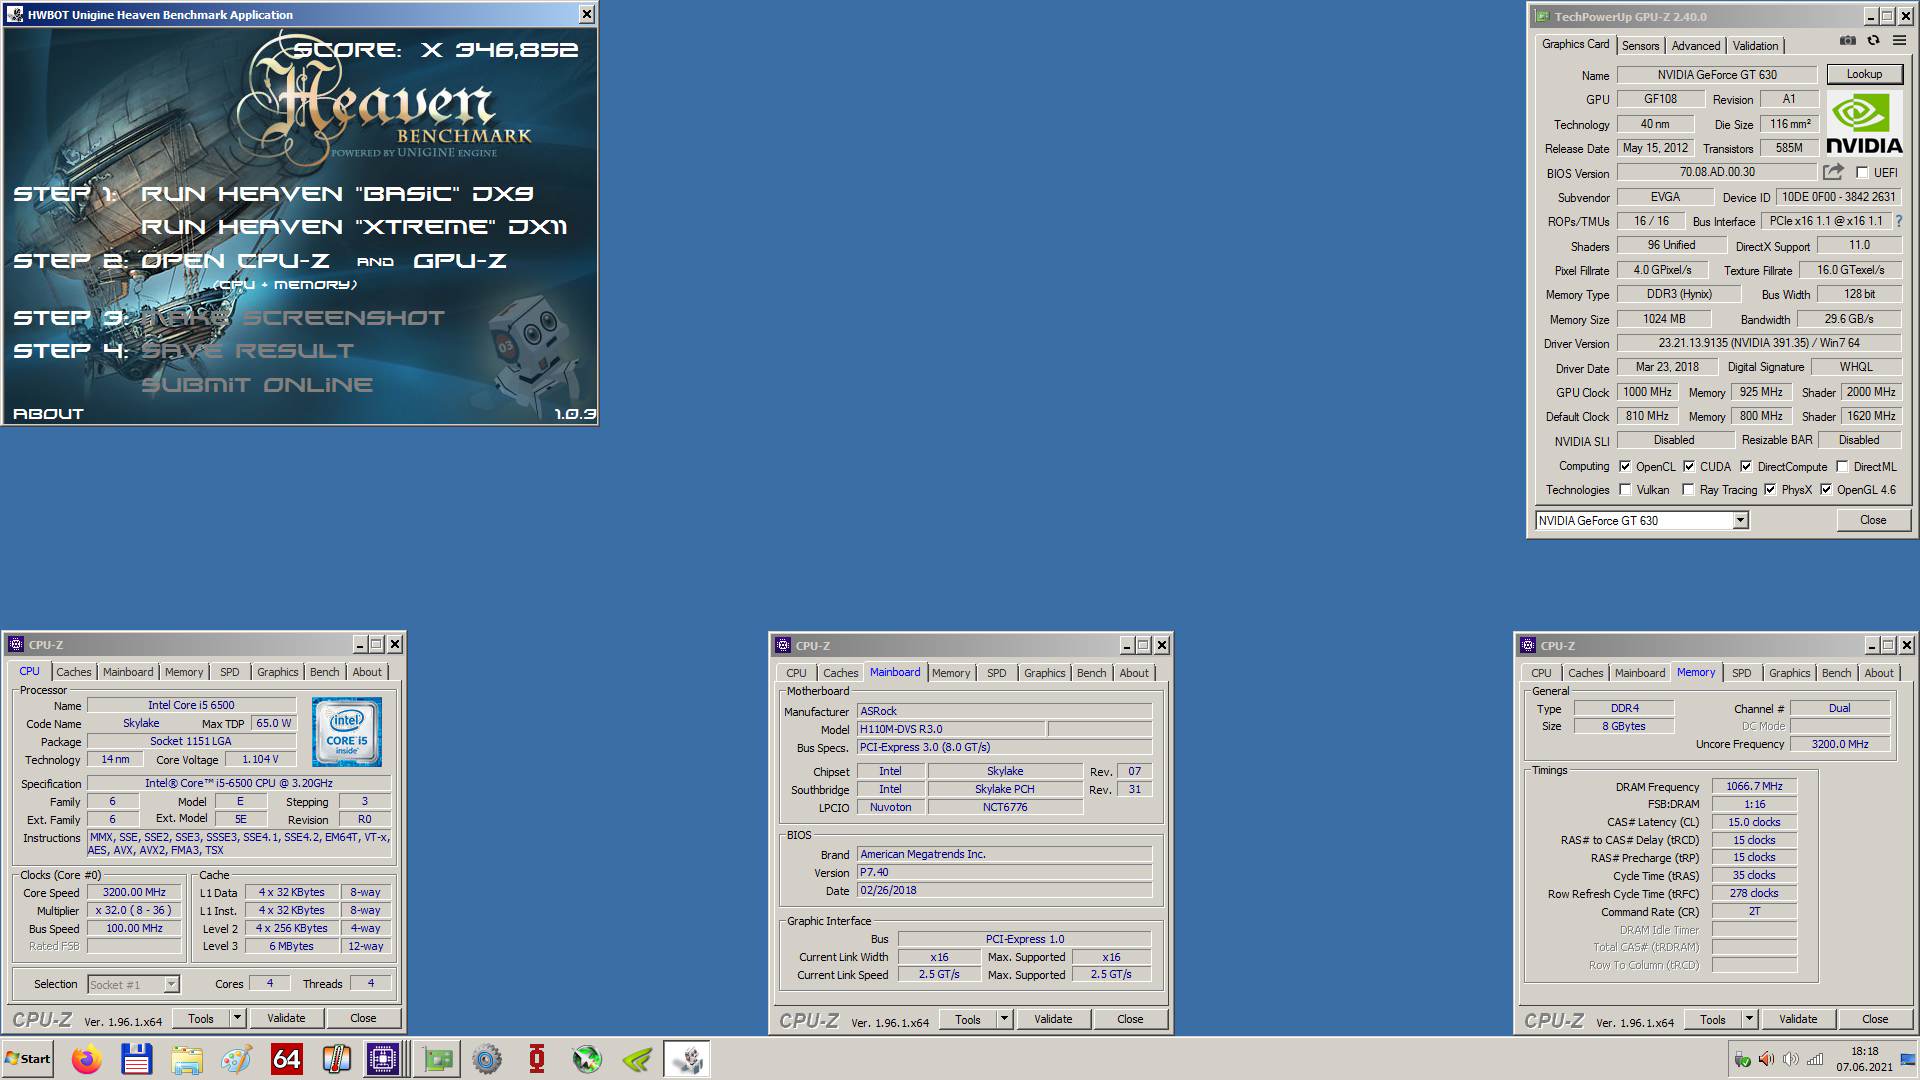
Task: Expand Tools arrow in CPU tab window
Action: click(237, 1018)
